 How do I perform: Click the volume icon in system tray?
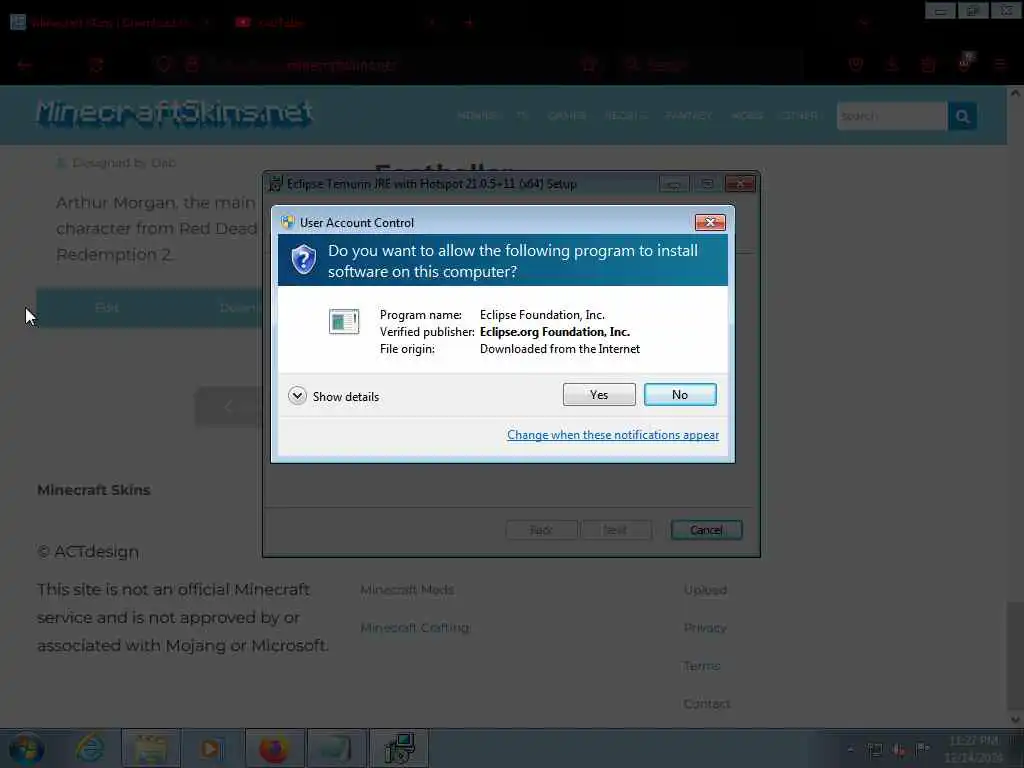click(x=899, y=749)
